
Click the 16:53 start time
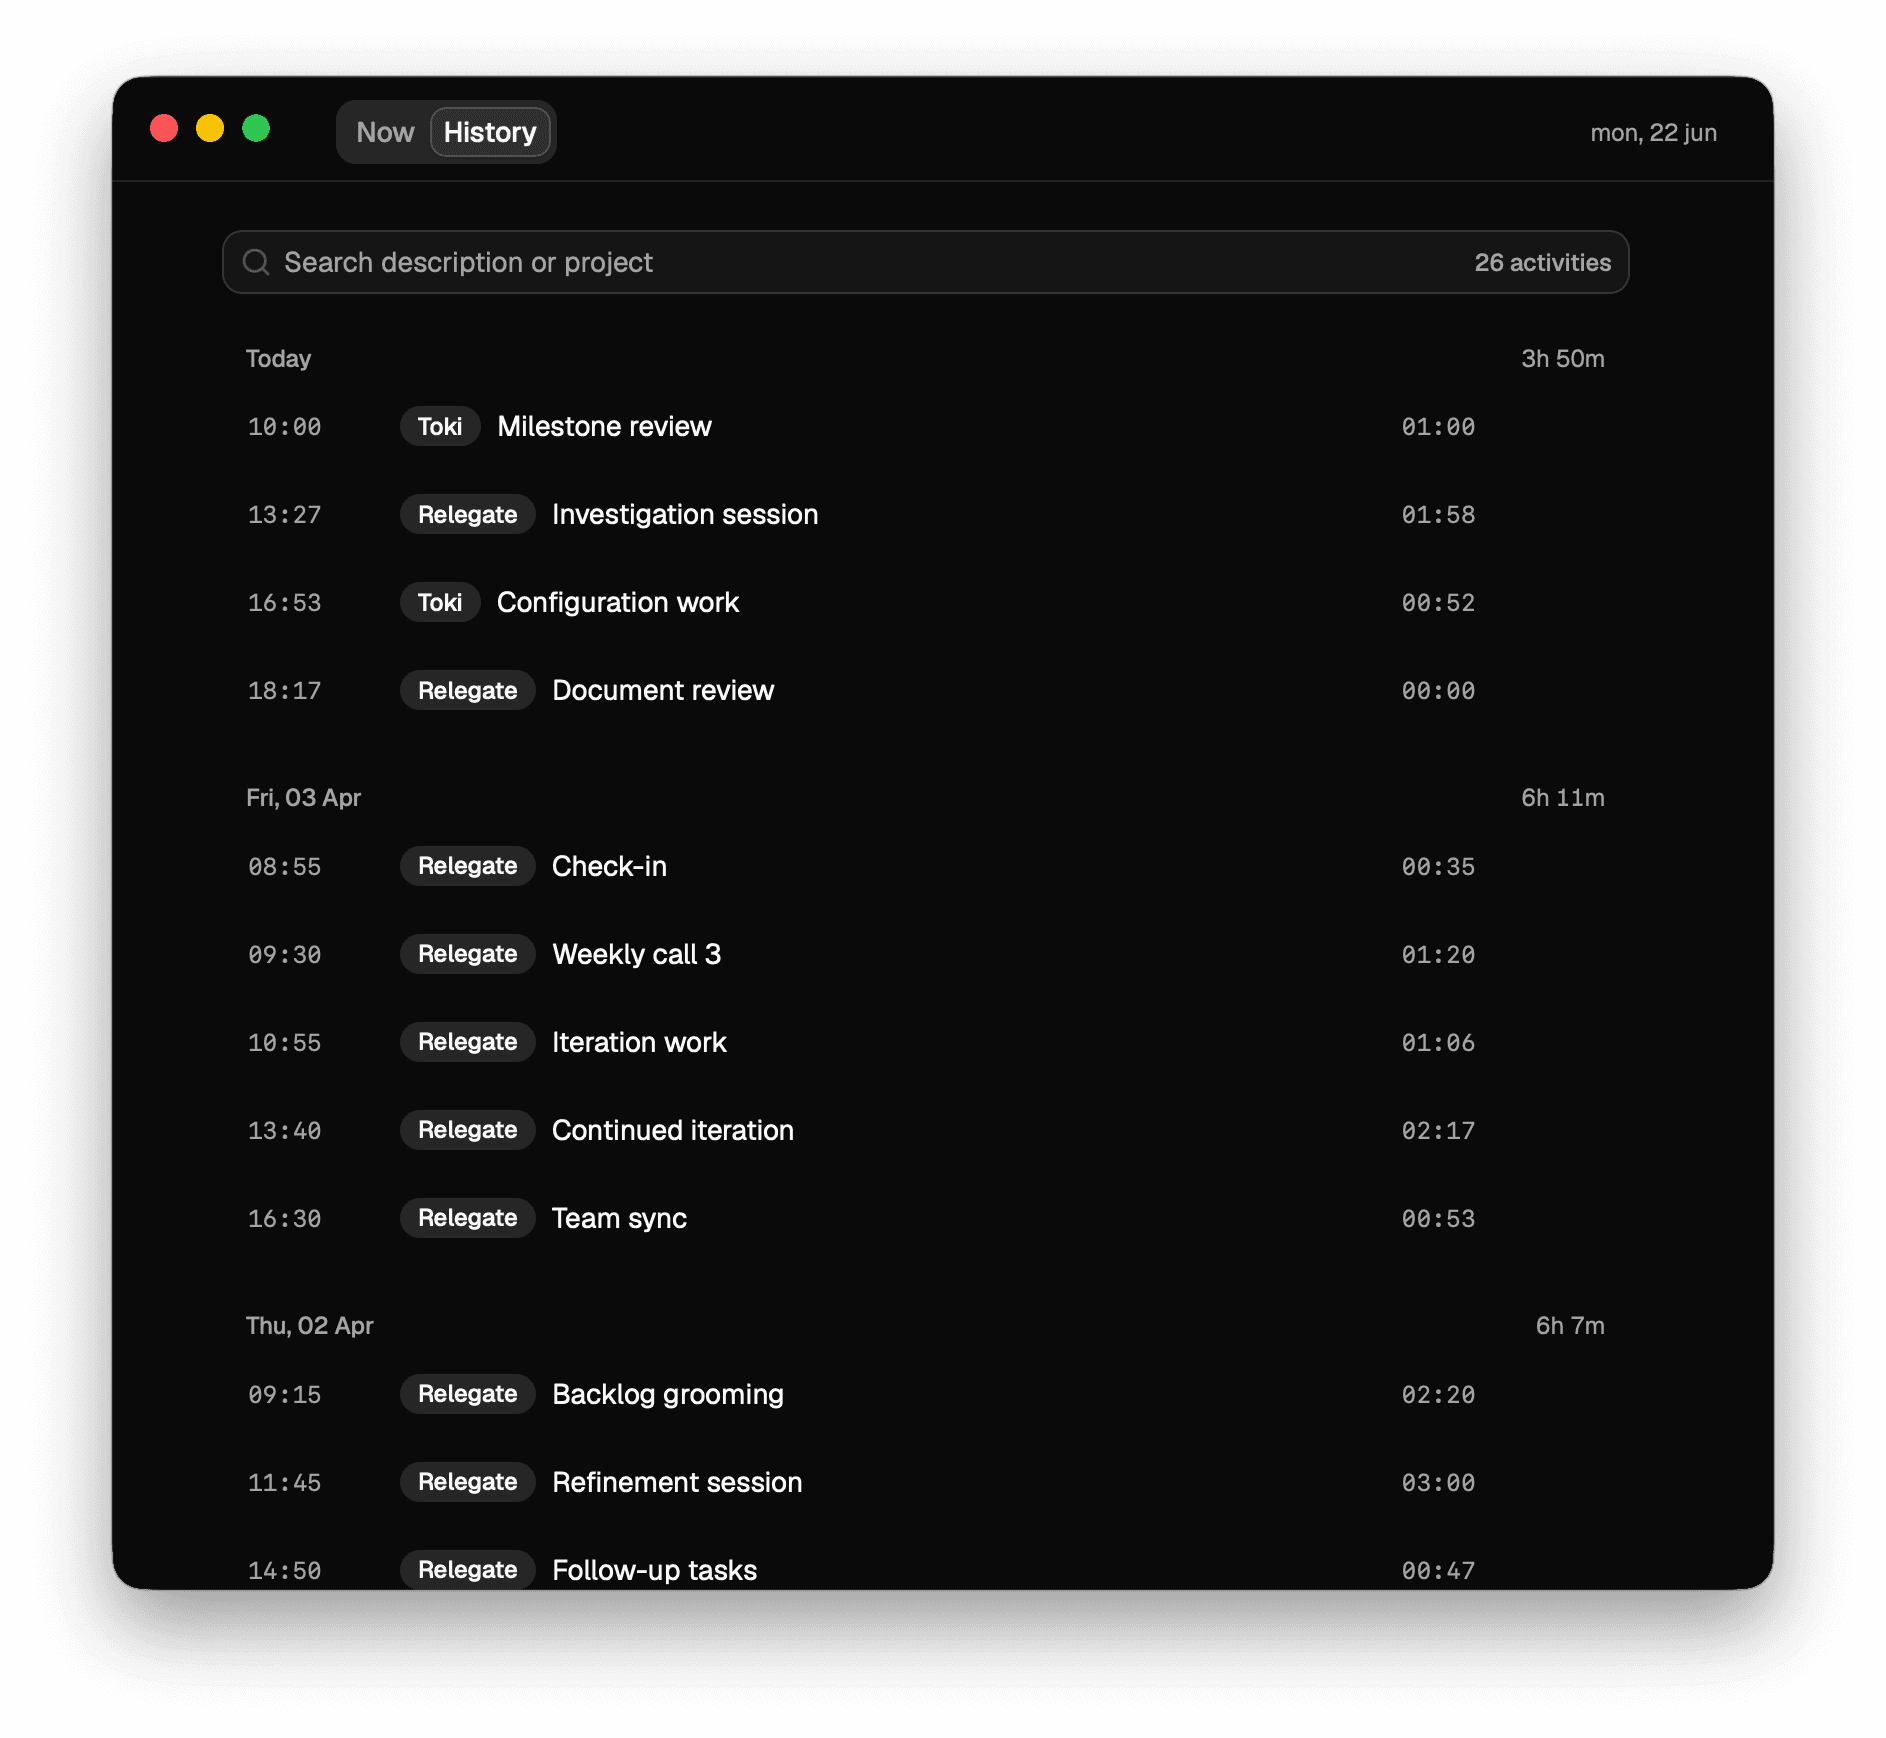[x=285, y=603]
